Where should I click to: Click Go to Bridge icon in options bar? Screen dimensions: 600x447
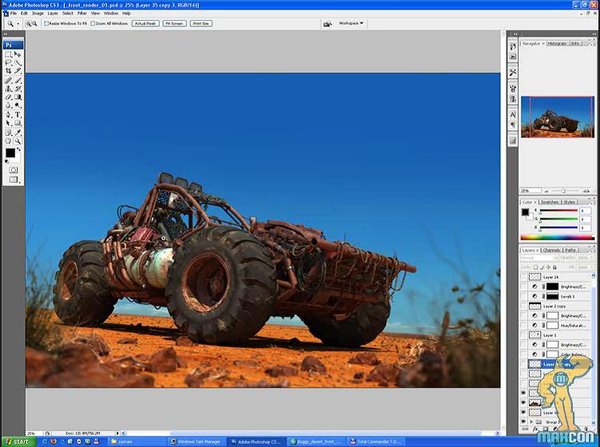click(x=328, y=24)
